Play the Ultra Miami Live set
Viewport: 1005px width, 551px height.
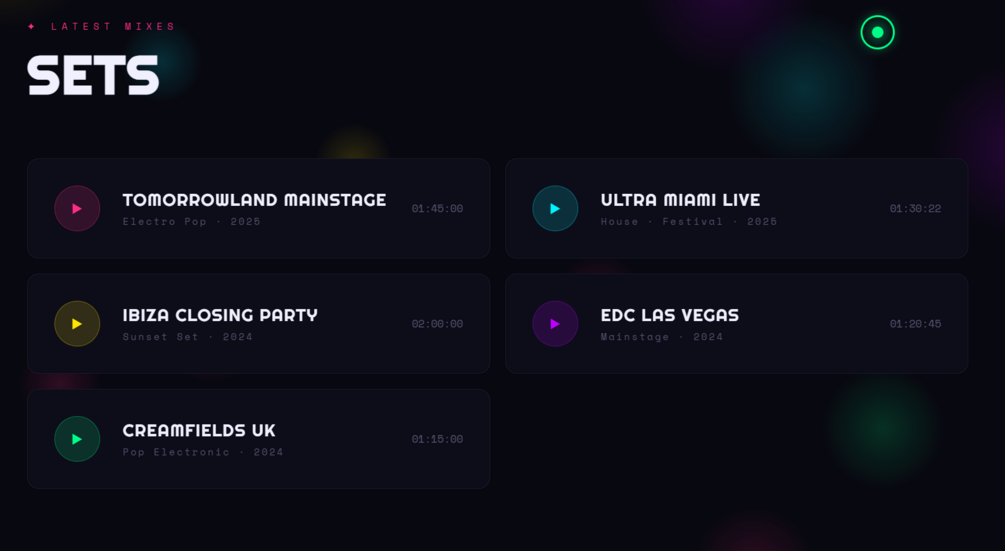[555, 208]
